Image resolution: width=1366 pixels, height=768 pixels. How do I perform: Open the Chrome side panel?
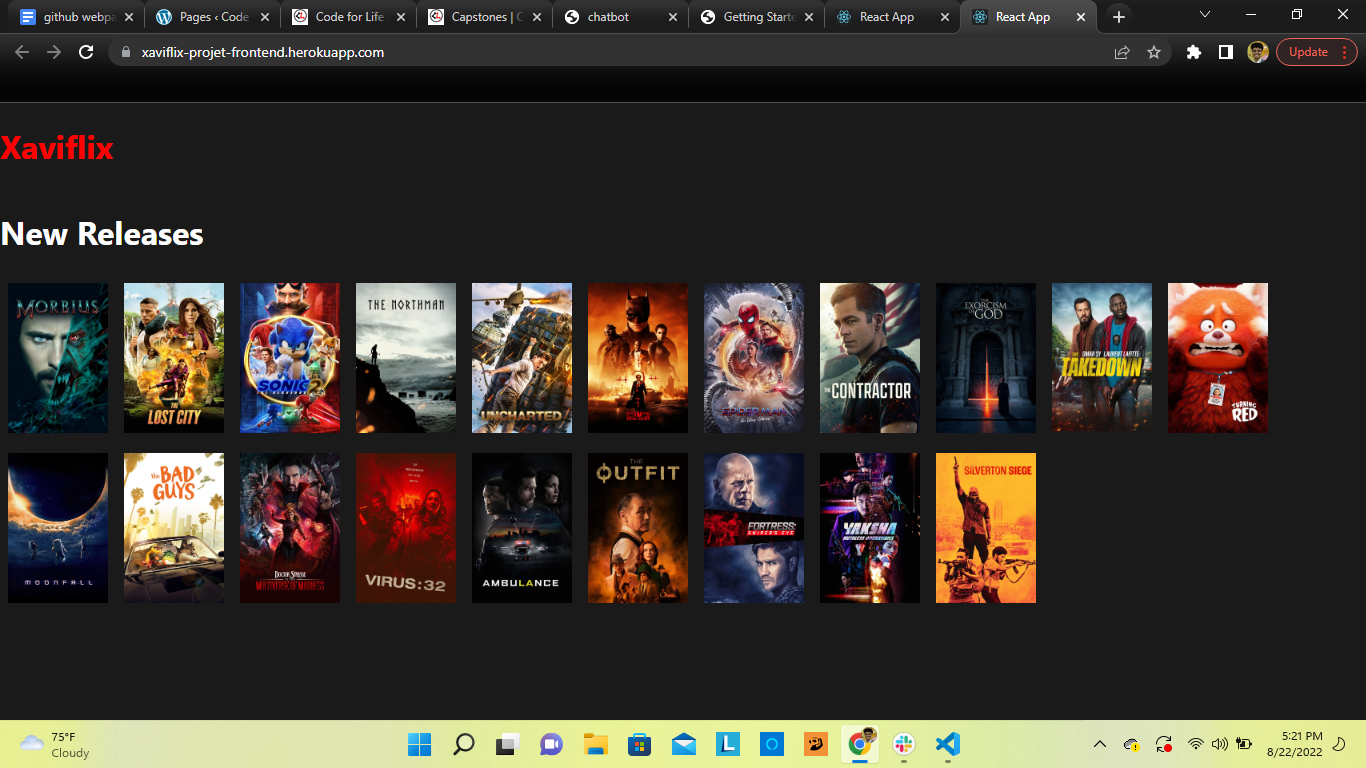tap(1226, 52)
